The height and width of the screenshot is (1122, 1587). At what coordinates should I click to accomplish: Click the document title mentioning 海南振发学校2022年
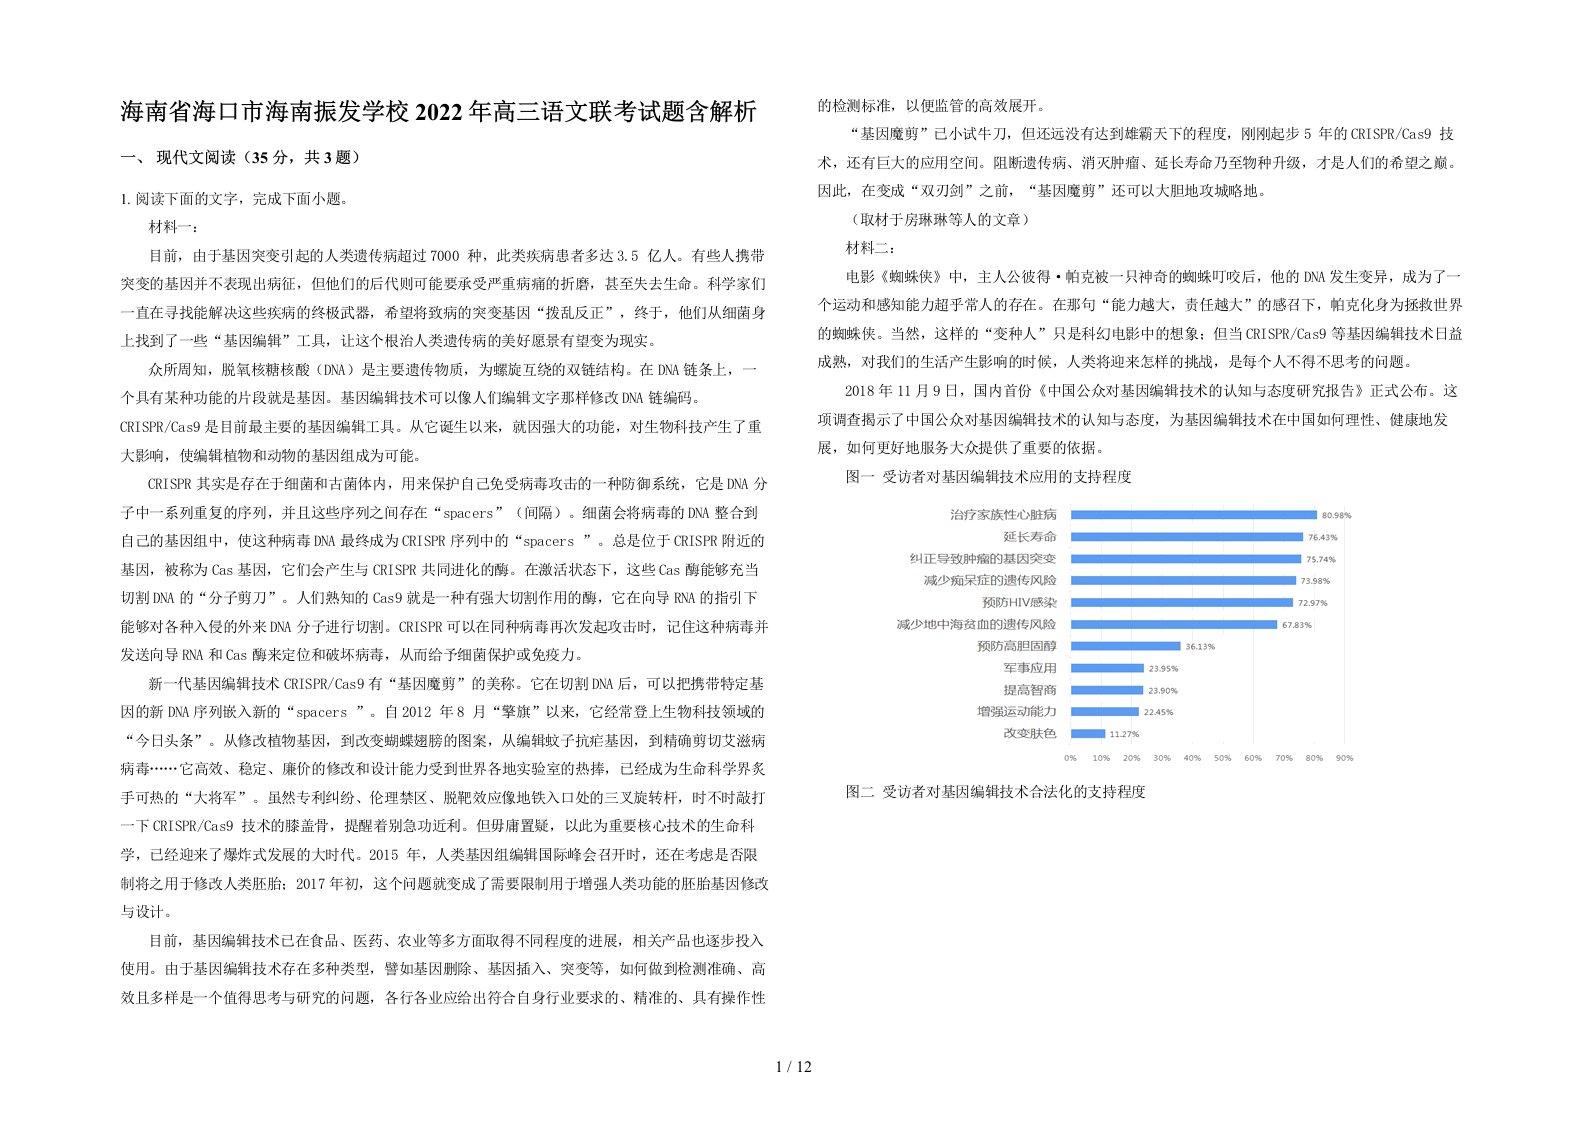tap(439, 112)
